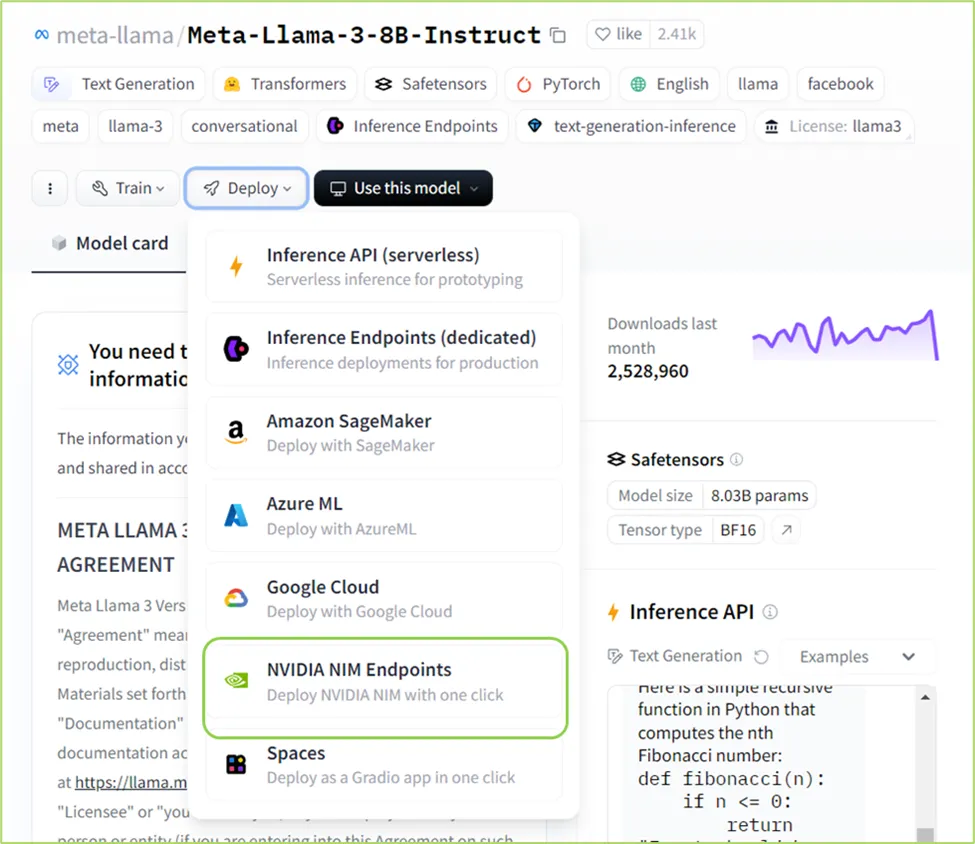This screenshot has height=844, width=975.
Task: Click the Meta infinity logo icon
Action: pos(42,35)
